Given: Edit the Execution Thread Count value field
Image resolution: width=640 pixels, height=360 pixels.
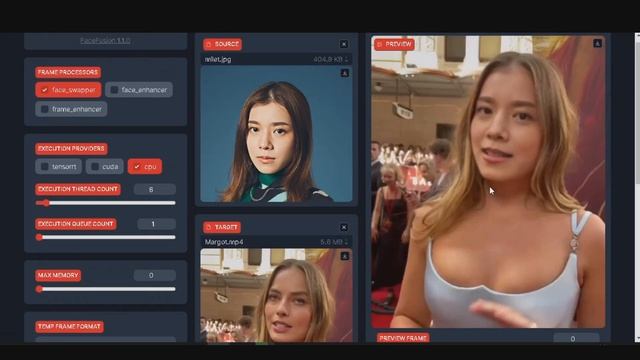Looking at the screenshot, I should pyautogui.click(x=155, y=189).
